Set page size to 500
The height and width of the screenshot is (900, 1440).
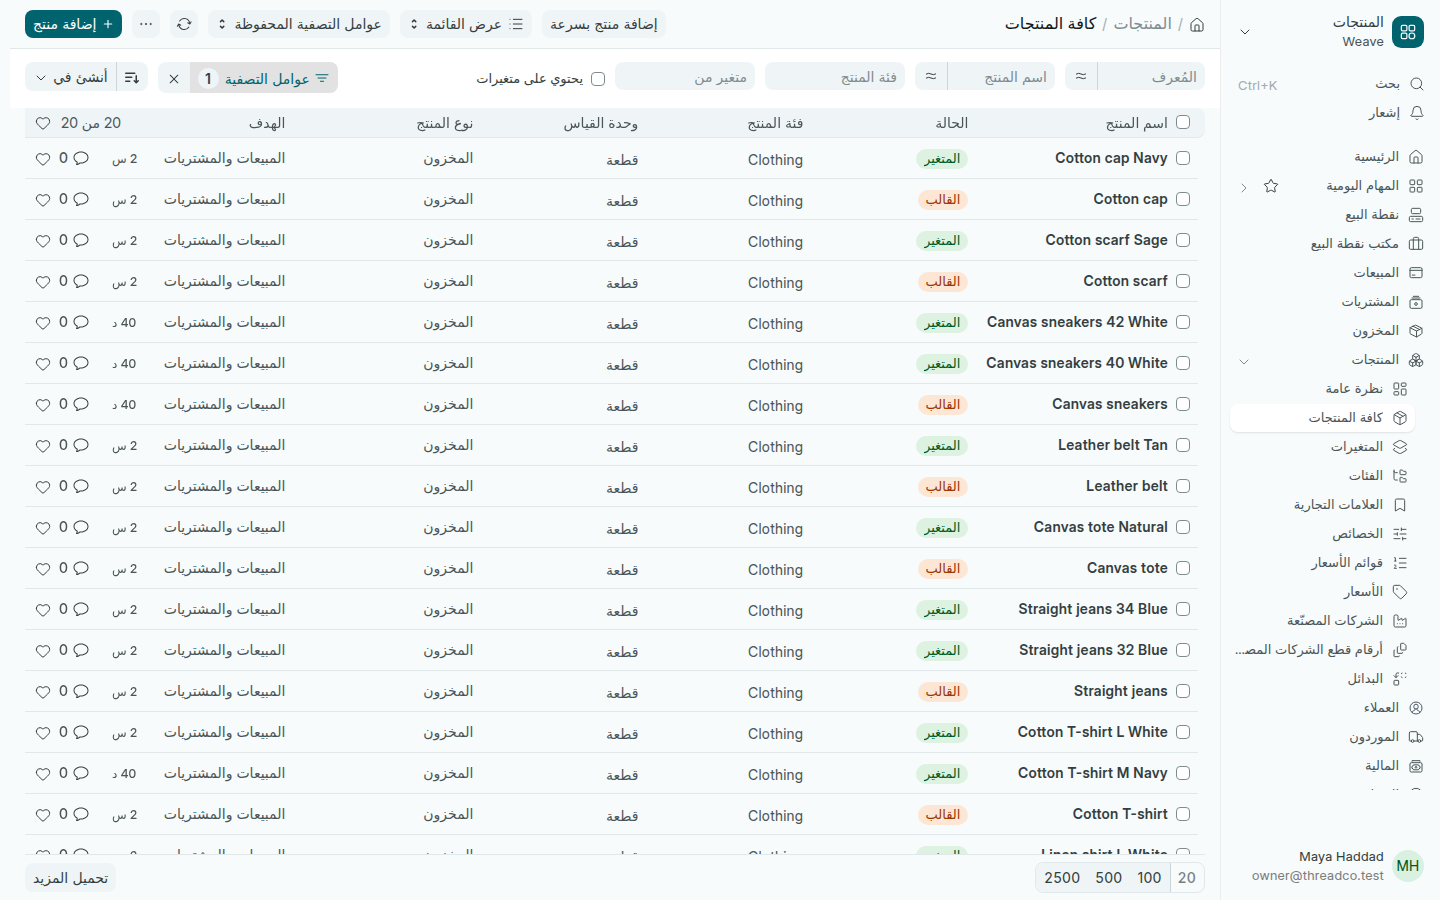click(1109, 878)
